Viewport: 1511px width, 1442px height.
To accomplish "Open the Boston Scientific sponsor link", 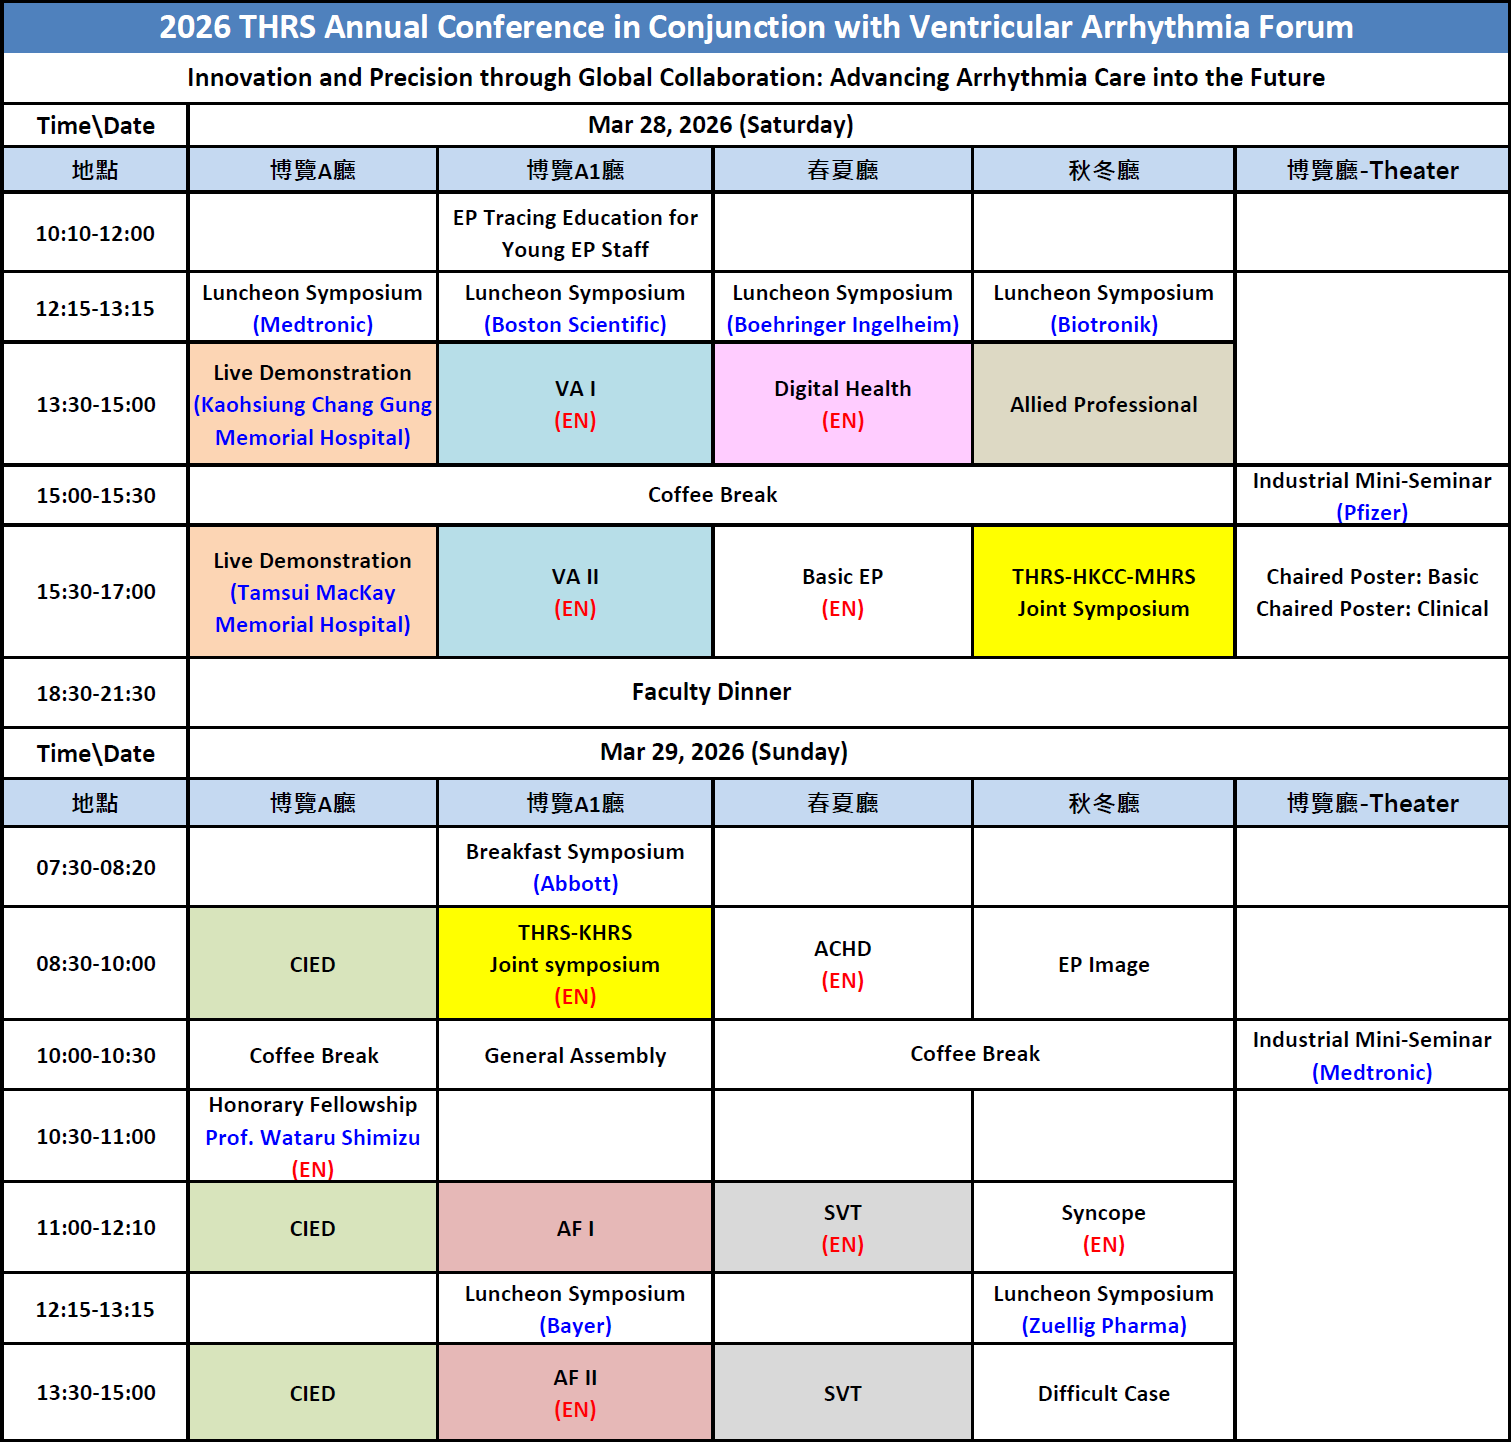I will coord(575,325).
